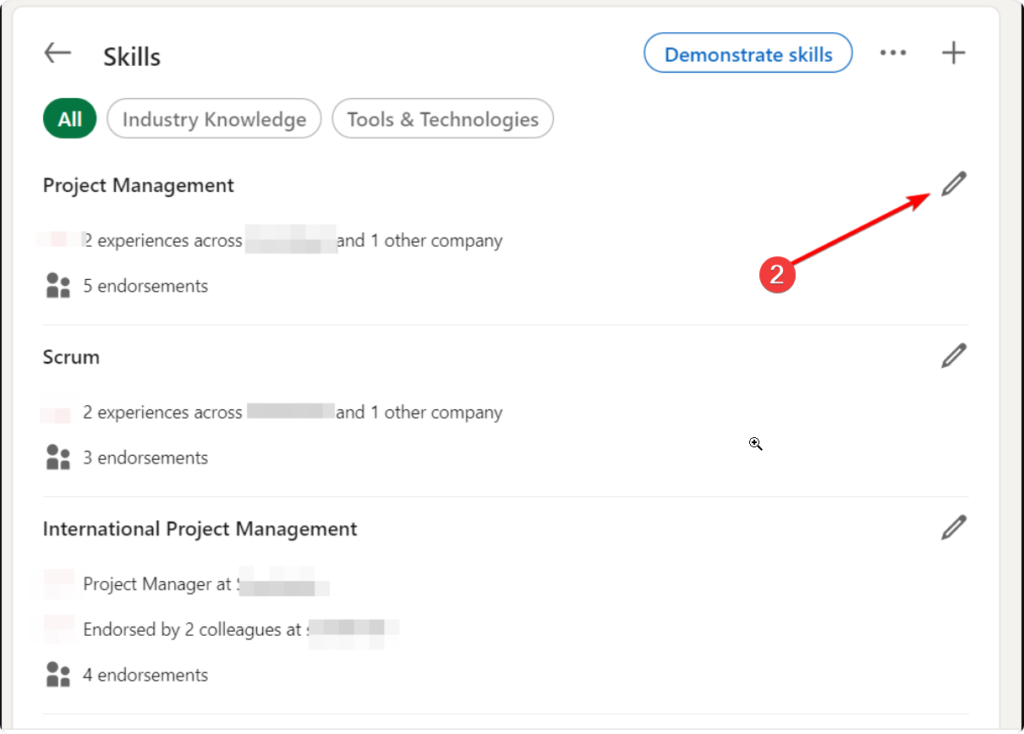The image size is (1024, 734).
Task: Click the Project Management skill title
Action: (138, 185)
